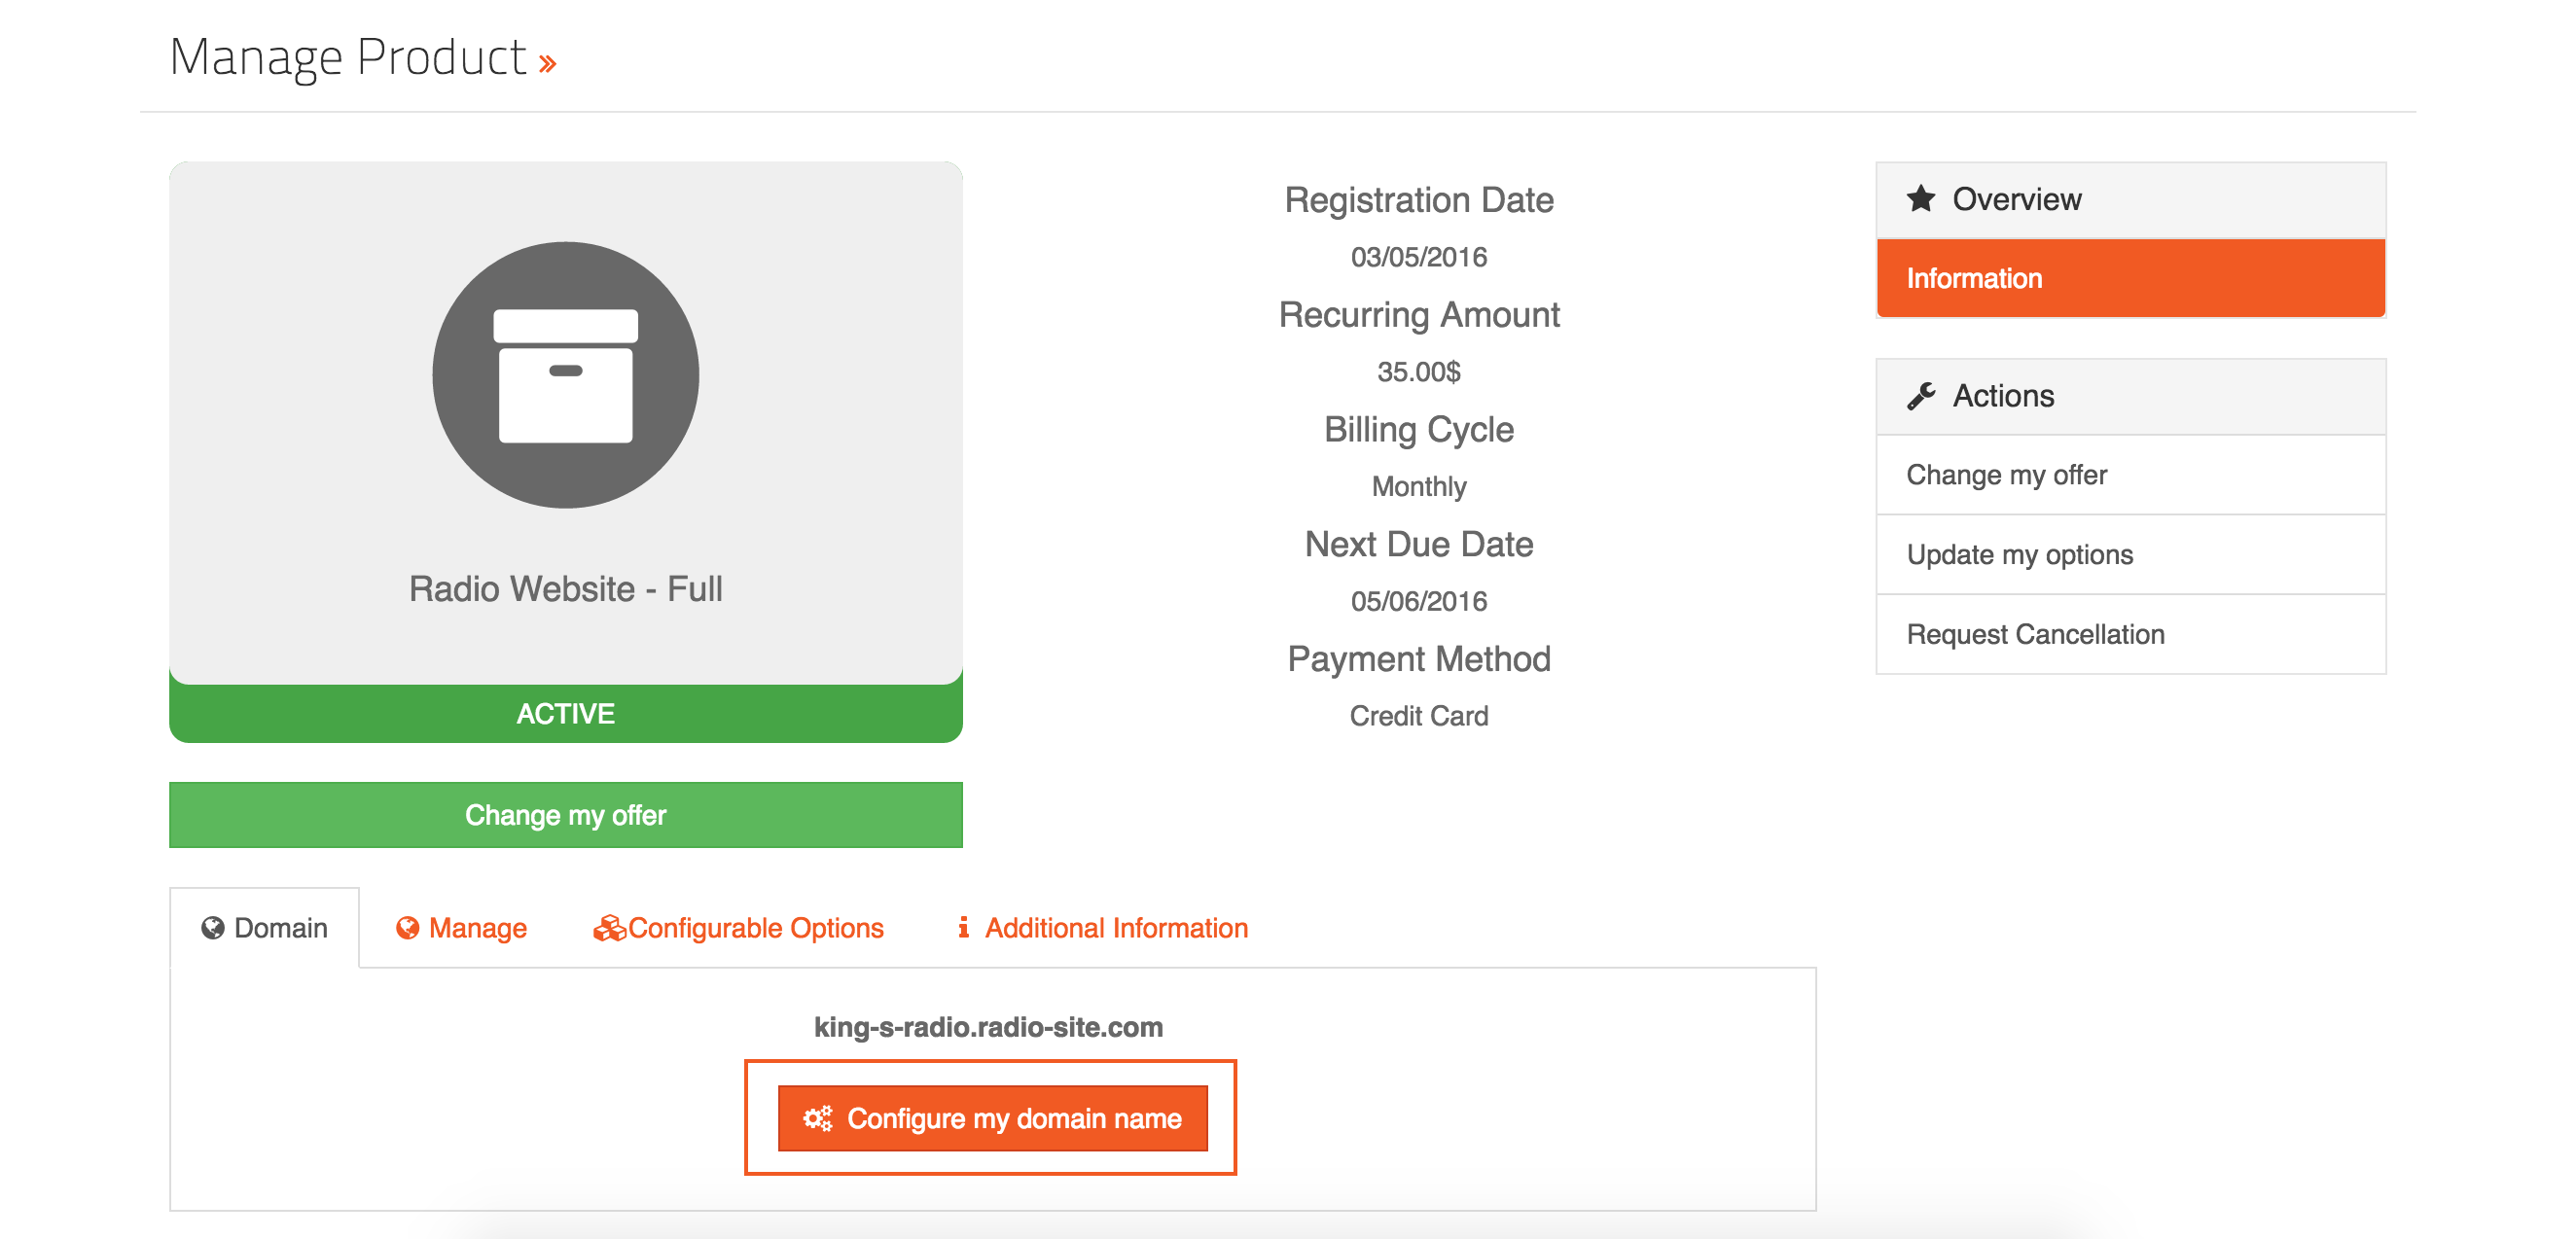Click the green ACTIVE status bar

(x=565, y=713)
